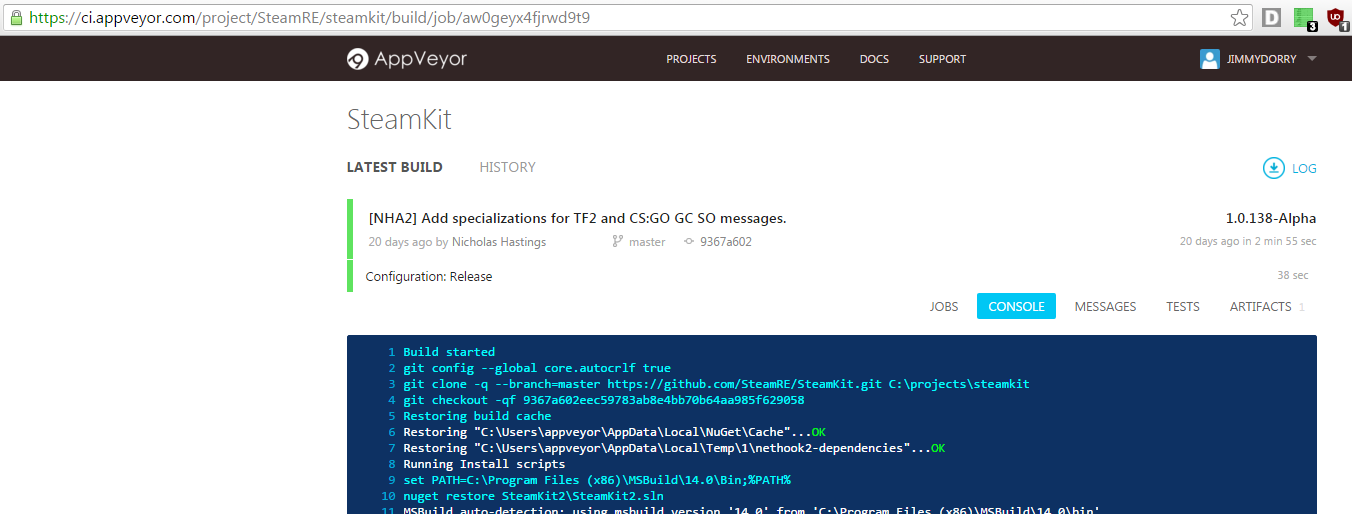Bookmark this page with the star icon
1352x514 pixels.
pyautogui.click(x=1239, y=17)
